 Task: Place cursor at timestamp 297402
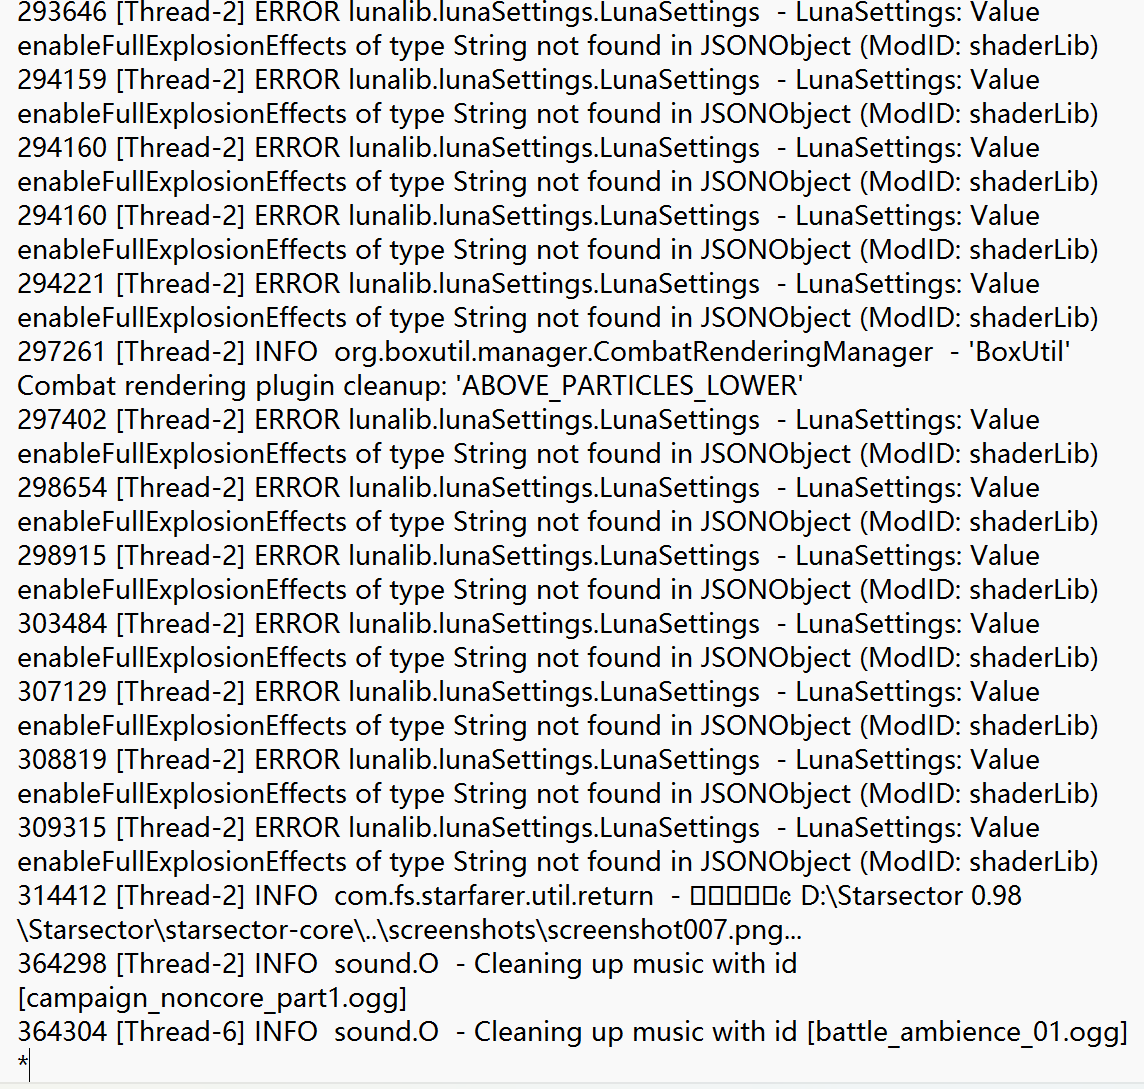pyautogui.click(x=62, y=420)
